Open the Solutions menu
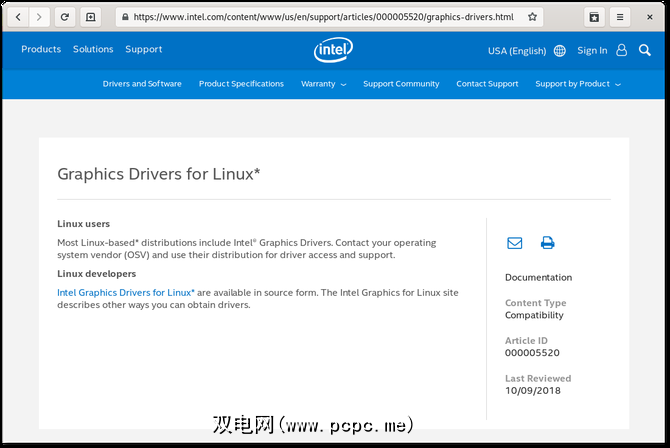This screenshot has height=448, width=670. 93,49
